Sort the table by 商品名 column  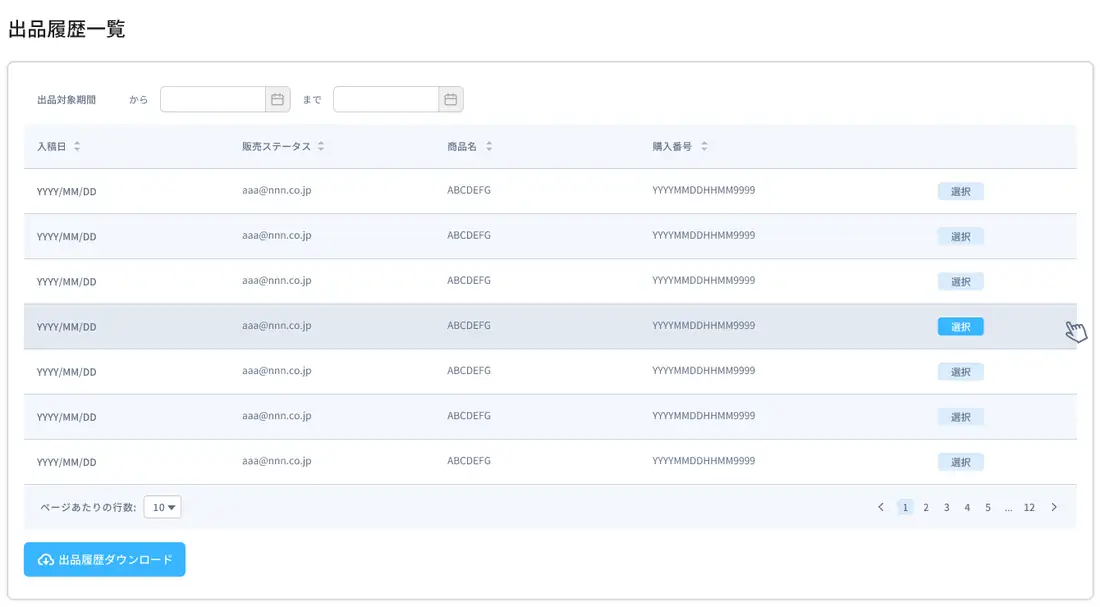489,147
